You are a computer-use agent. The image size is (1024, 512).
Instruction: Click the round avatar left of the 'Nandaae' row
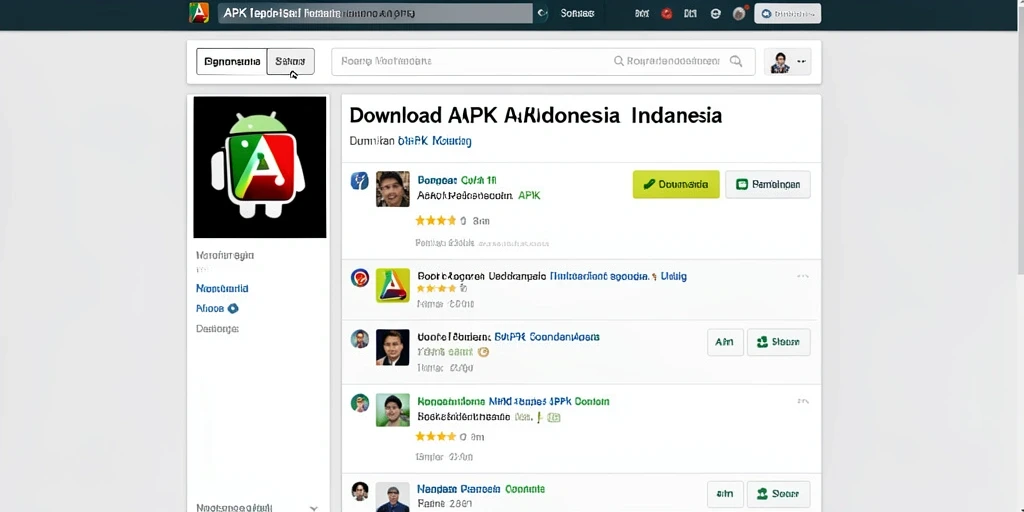360,491
